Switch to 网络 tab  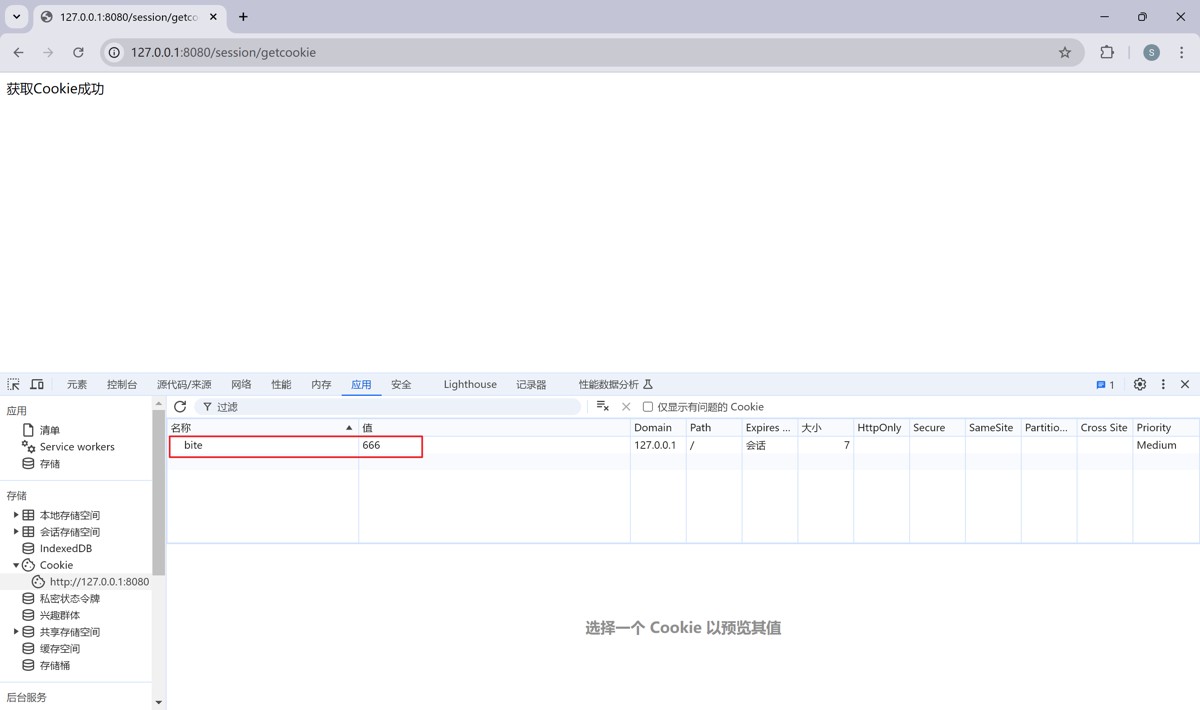click(x=241, y=384)
